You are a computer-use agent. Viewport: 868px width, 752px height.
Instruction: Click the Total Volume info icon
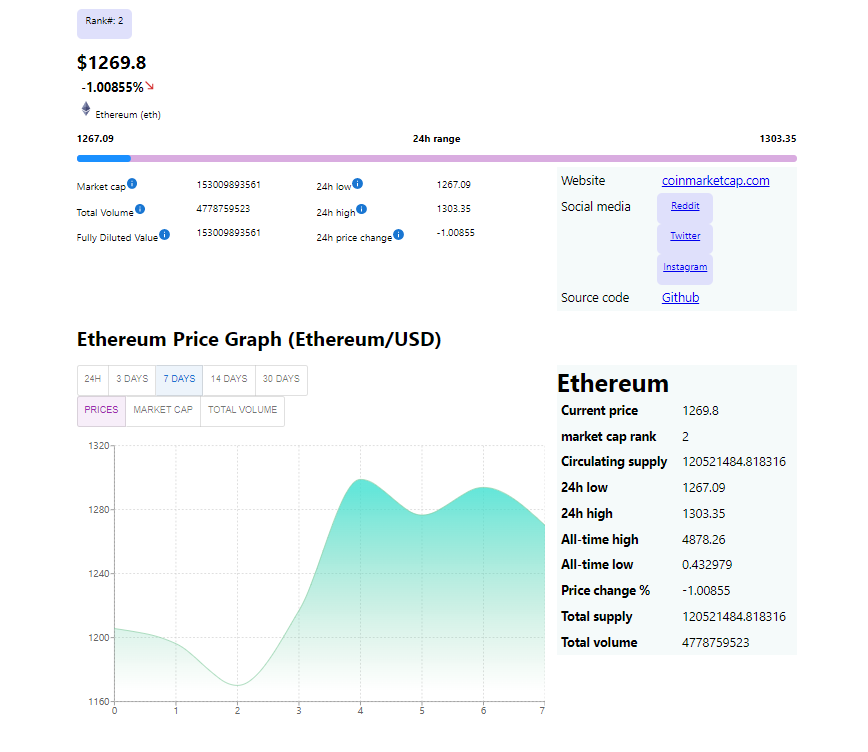(140, 209)
